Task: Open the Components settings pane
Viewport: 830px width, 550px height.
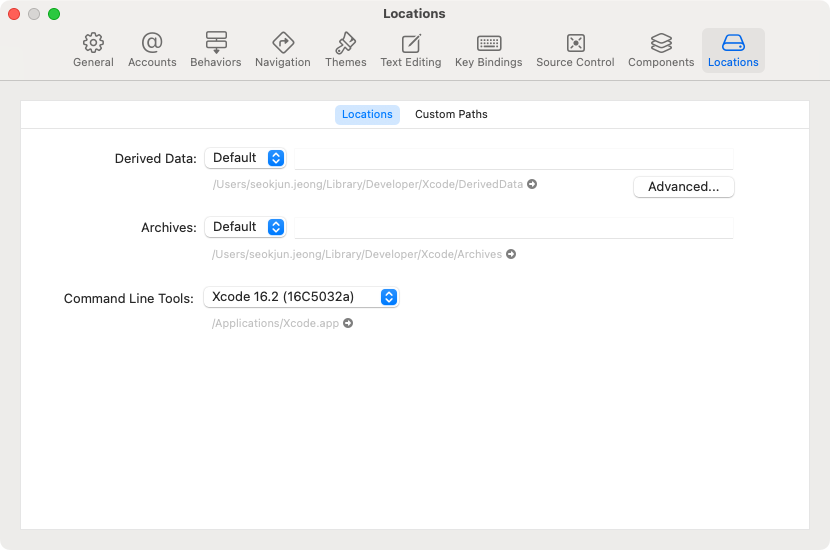Action: click(661, 50)
